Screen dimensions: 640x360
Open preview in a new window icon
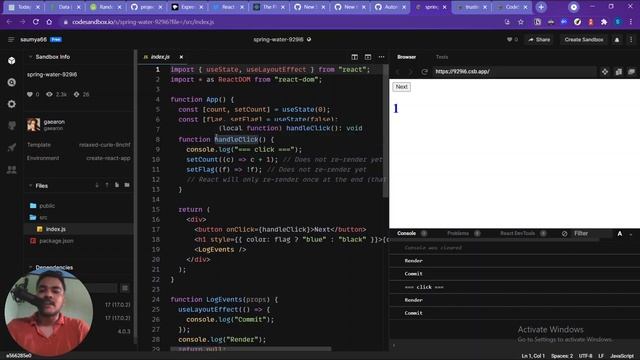point(631,71)
